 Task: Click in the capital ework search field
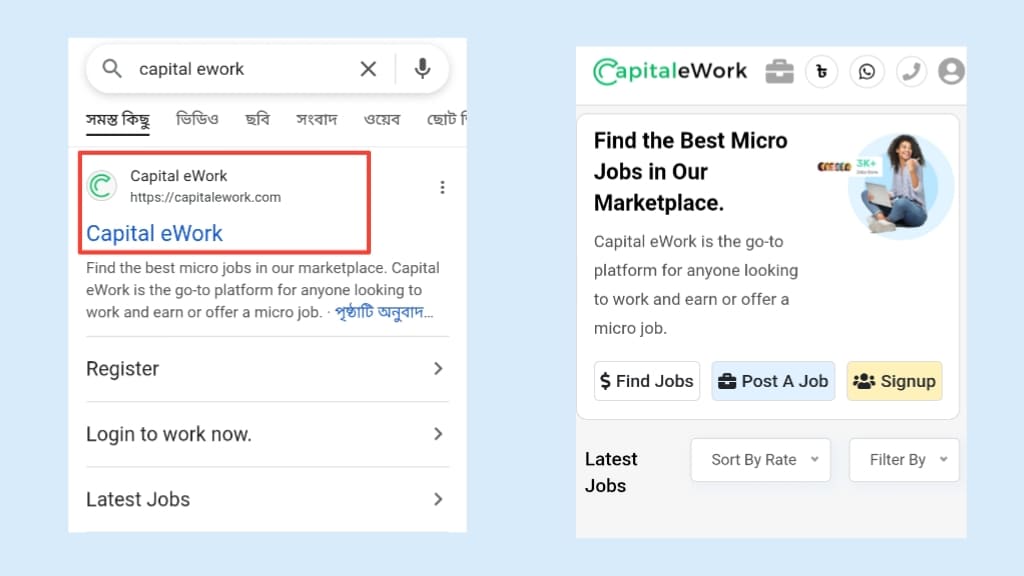click(x=240, y=69)
